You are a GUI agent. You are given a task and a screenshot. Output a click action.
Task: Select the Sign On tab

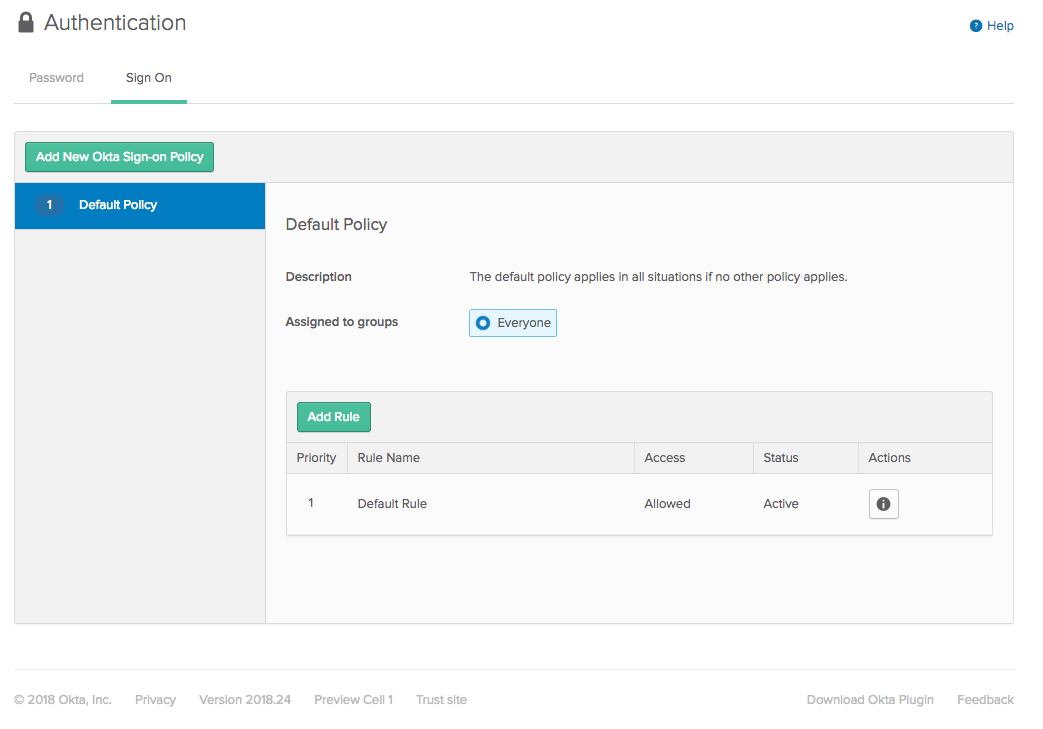point(149,78)
